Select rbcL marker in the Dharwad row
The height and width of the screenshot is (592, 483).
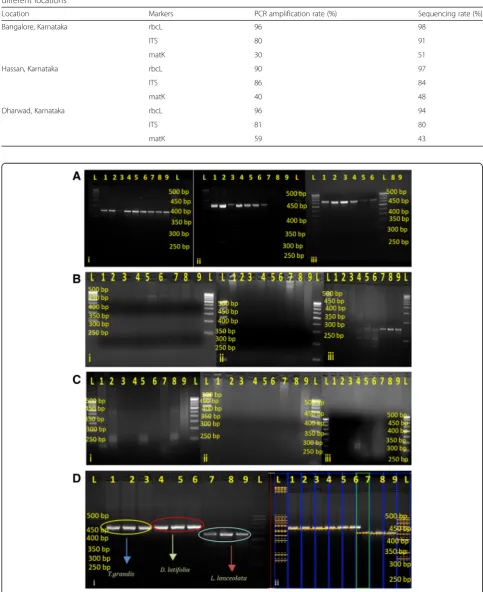pyautogui.click(x=155, y=111)
